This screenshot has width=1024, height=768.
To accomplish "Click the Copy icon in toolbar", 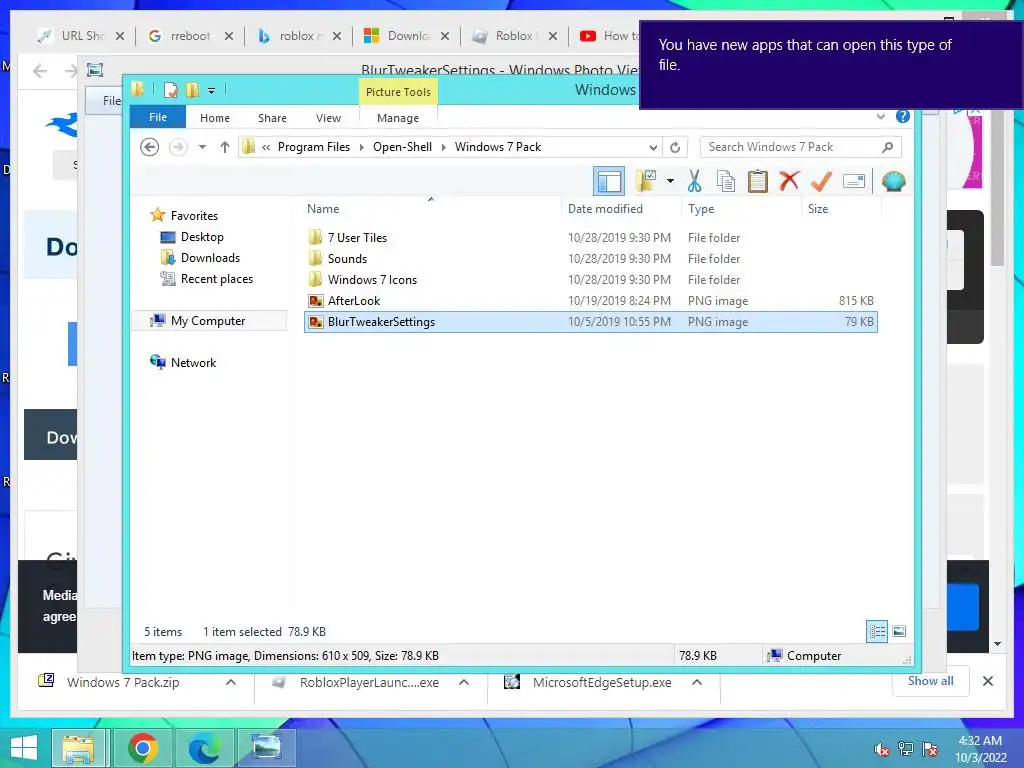I will [726, 181].
